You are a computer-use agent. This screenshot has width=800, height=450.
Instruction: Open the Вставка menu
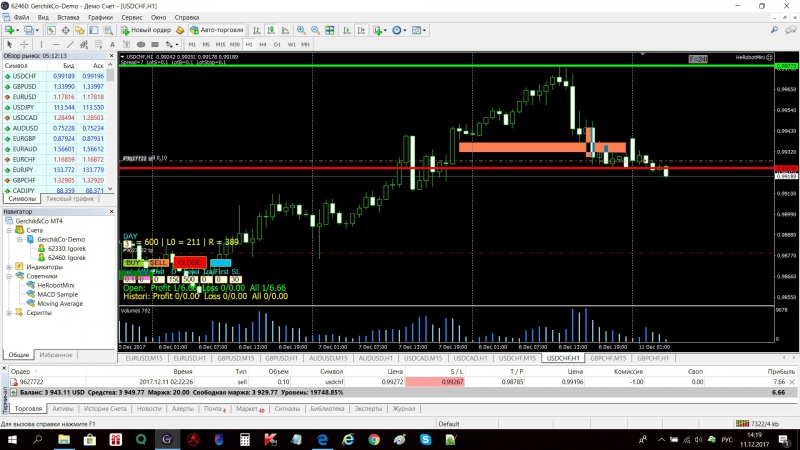(x=68, y=17)
